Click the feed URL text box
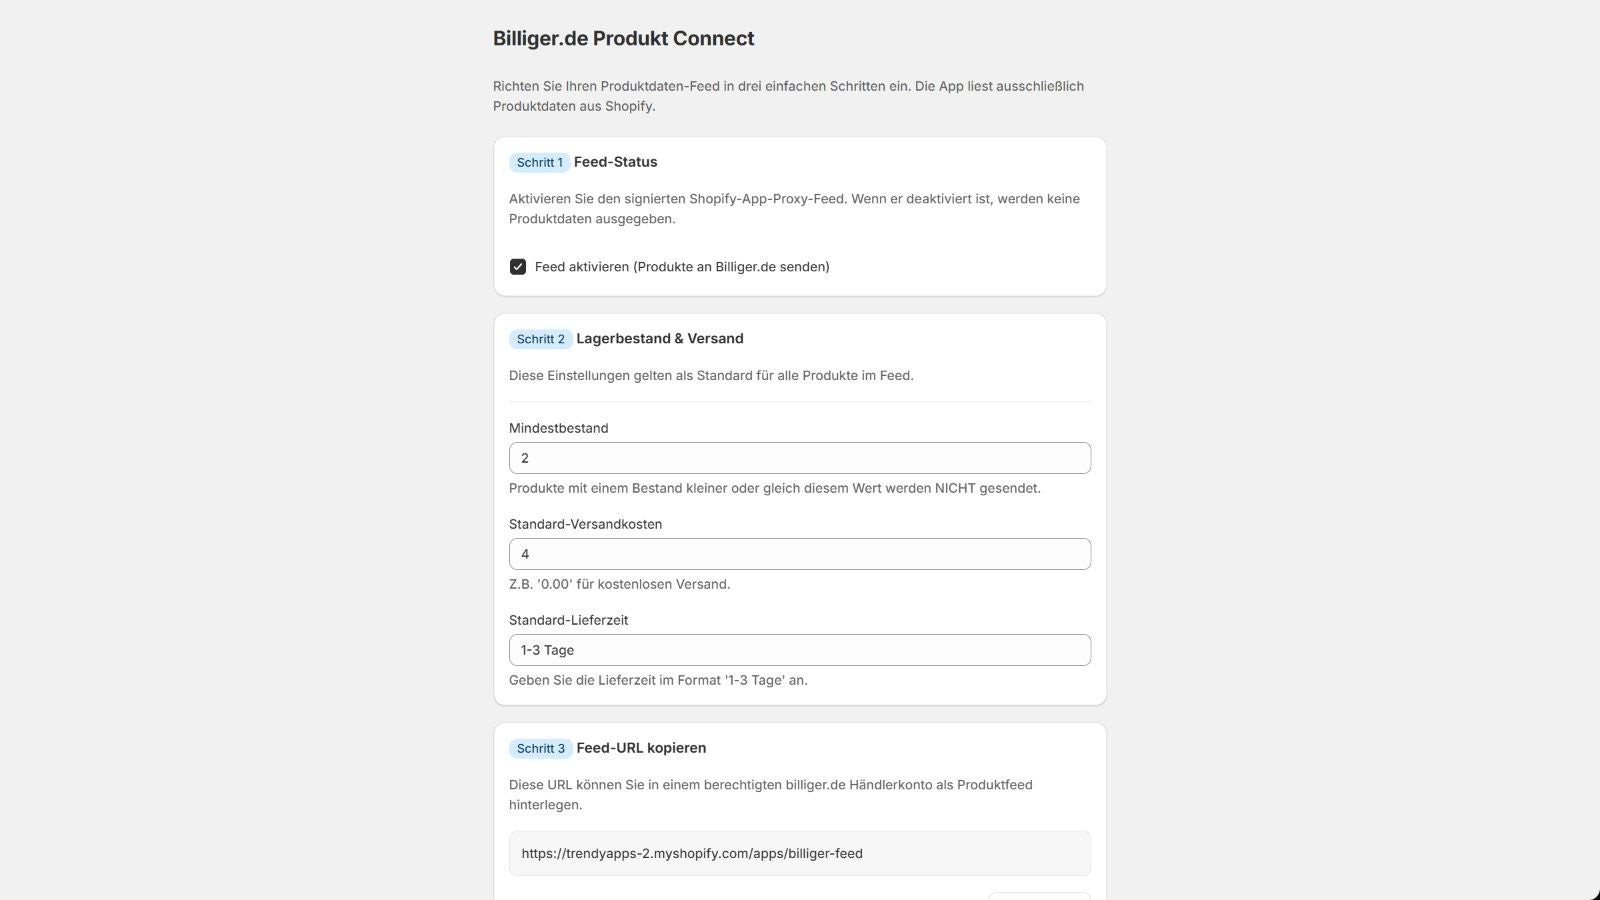Screen dimensions: 1600x900 point(800,854)
